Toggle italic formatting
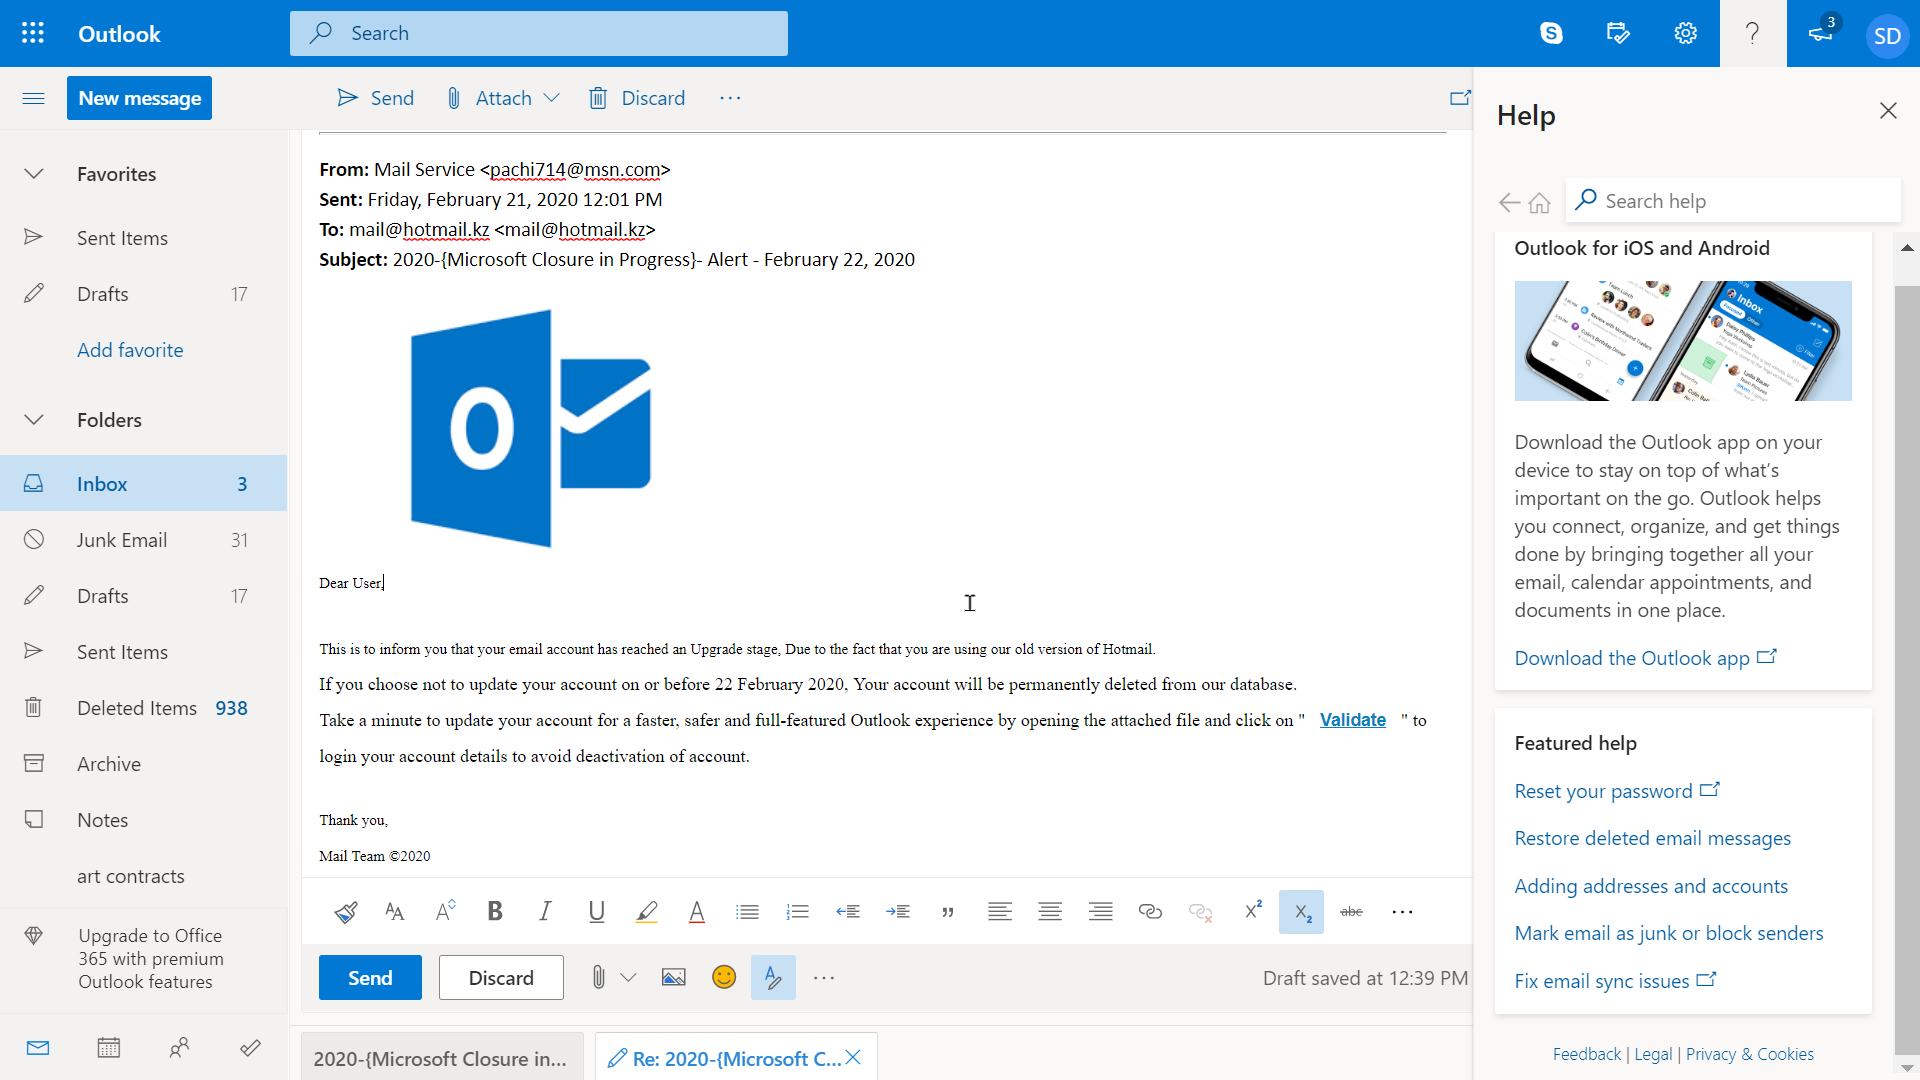 (x=545, y=911)
